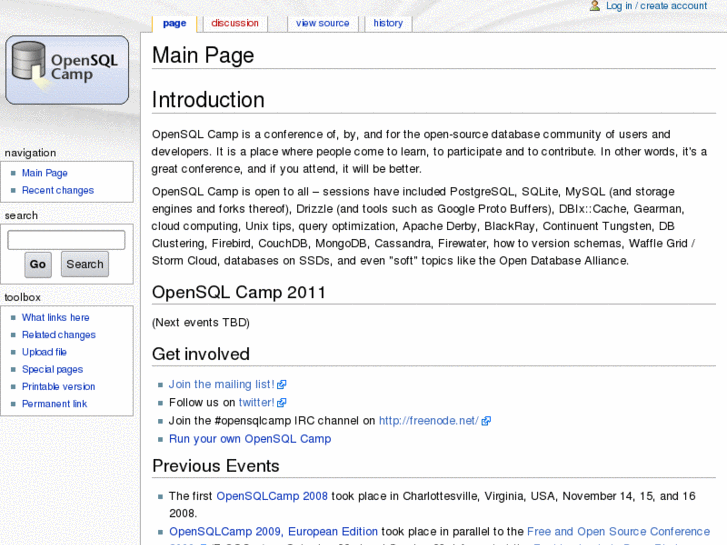Click the Search button
727x545 pixels.
(x=85, y=264)
